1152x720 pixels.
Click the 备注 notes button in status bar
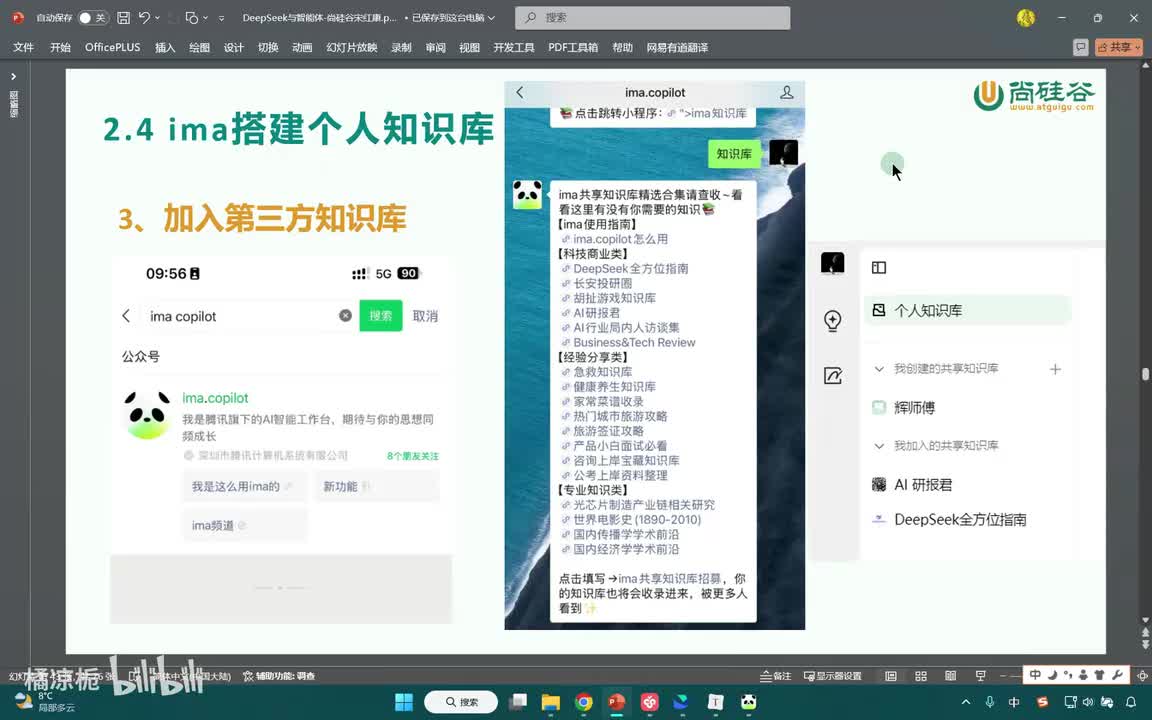(x=776, y=676)
